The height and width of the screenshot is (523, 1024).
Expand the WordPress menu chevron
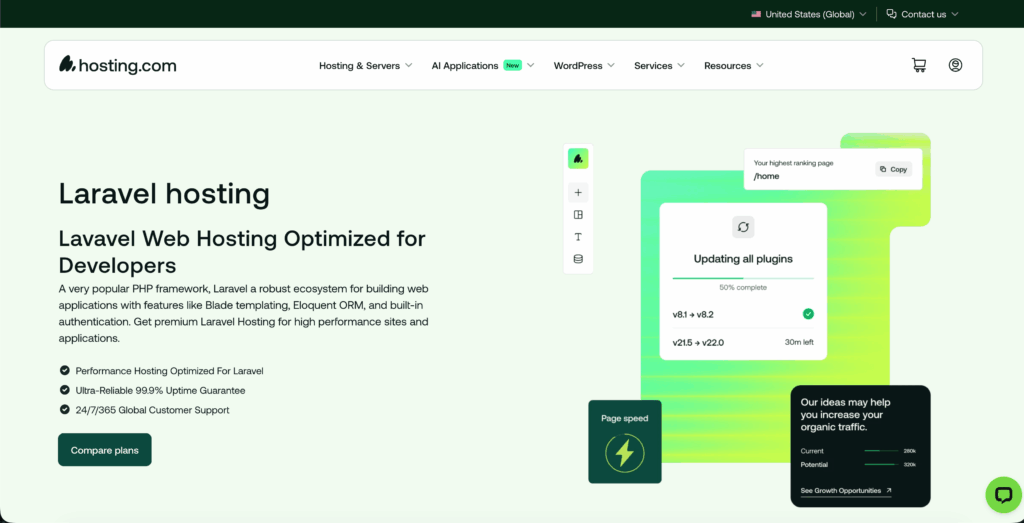coord(611,65)
